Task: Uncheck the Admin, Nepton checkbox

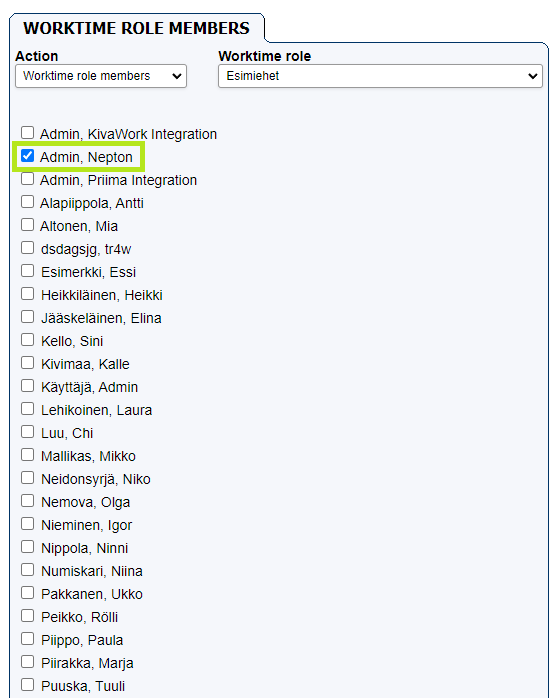Action: coord(28,156)
